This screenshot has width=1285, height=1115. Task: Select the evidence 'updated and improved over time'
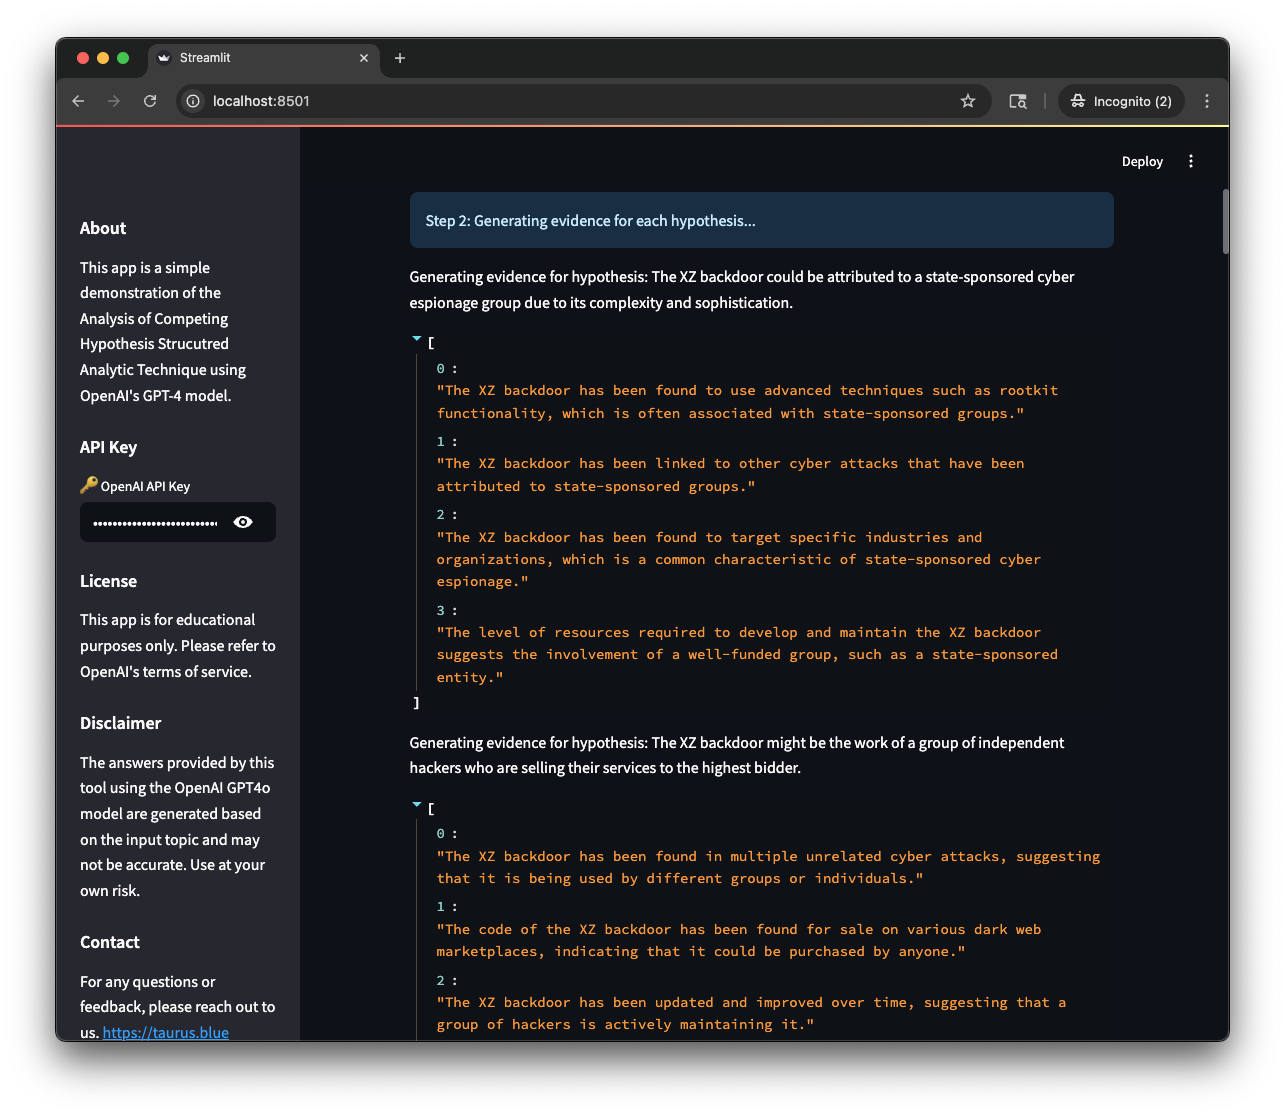pyautogui.click(x=751, y=1013)
